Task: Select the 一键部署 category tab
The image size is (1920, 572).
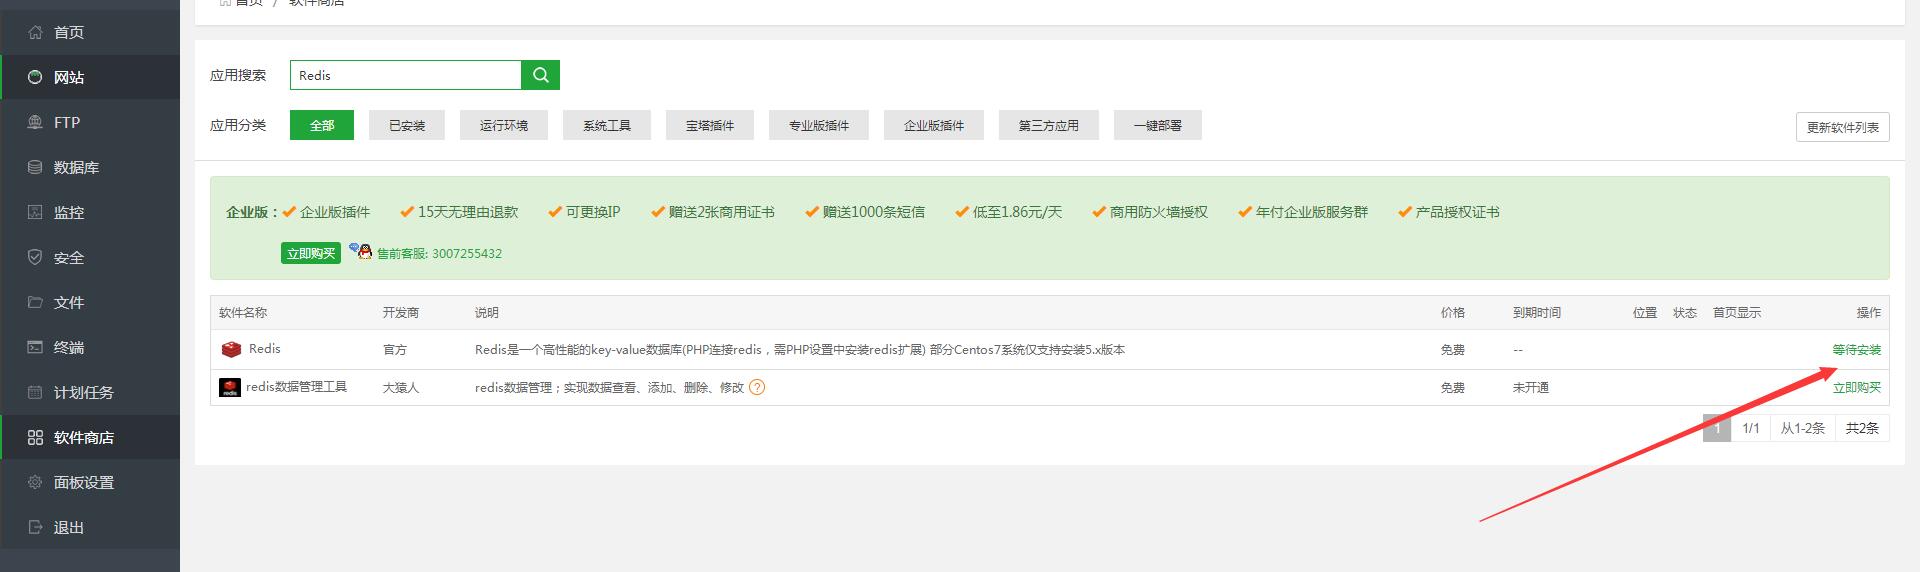Action: 1157,125
